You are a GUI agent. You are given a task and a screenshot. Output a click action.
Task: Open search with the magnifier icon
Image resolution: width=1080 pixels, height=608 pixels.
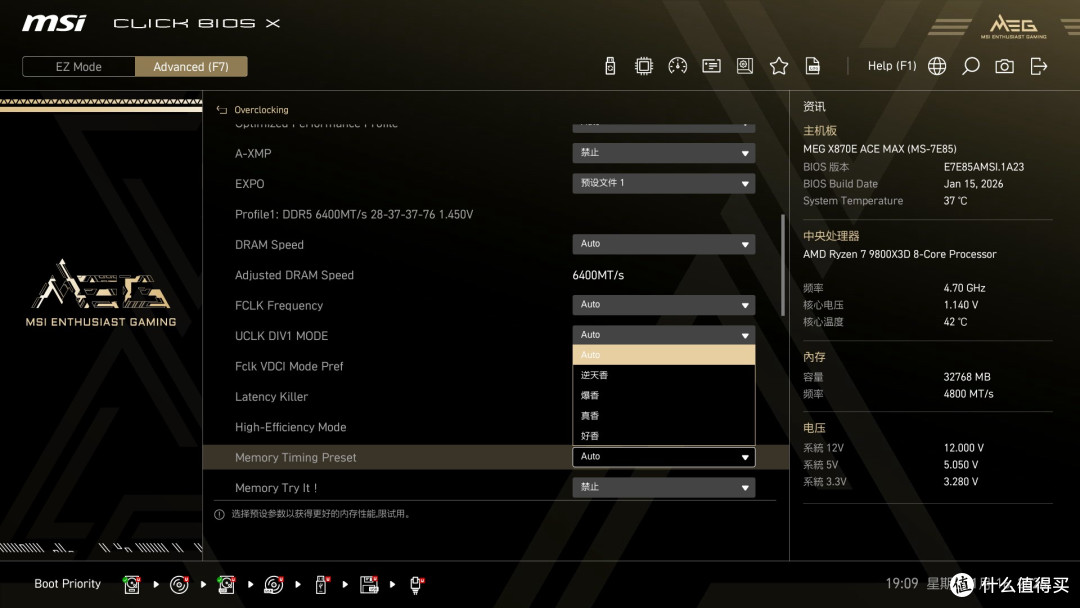tap(970, 66)
